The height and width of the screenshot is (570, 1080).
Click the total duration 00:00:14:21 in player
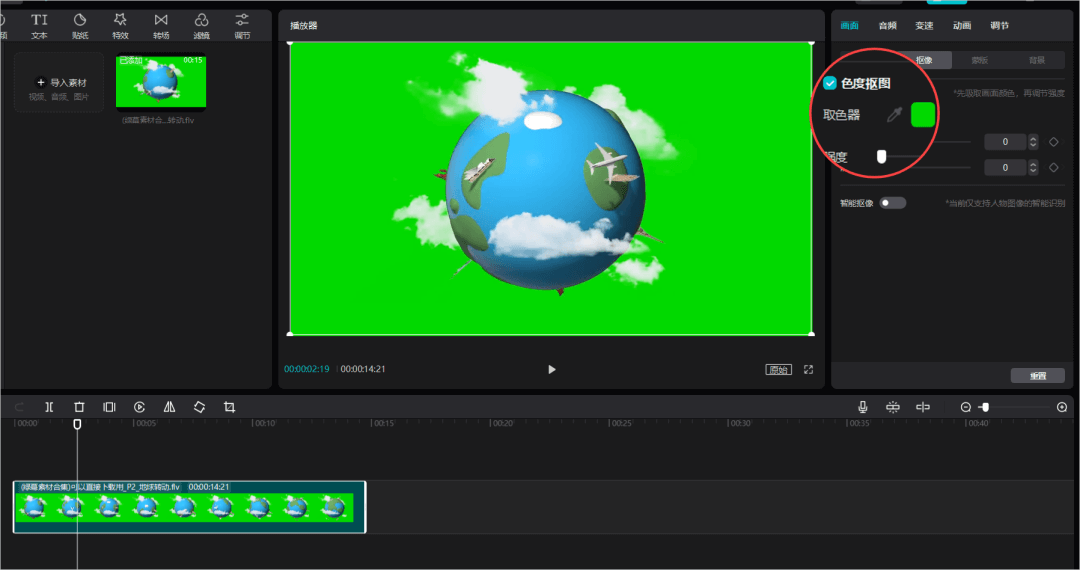363,369
